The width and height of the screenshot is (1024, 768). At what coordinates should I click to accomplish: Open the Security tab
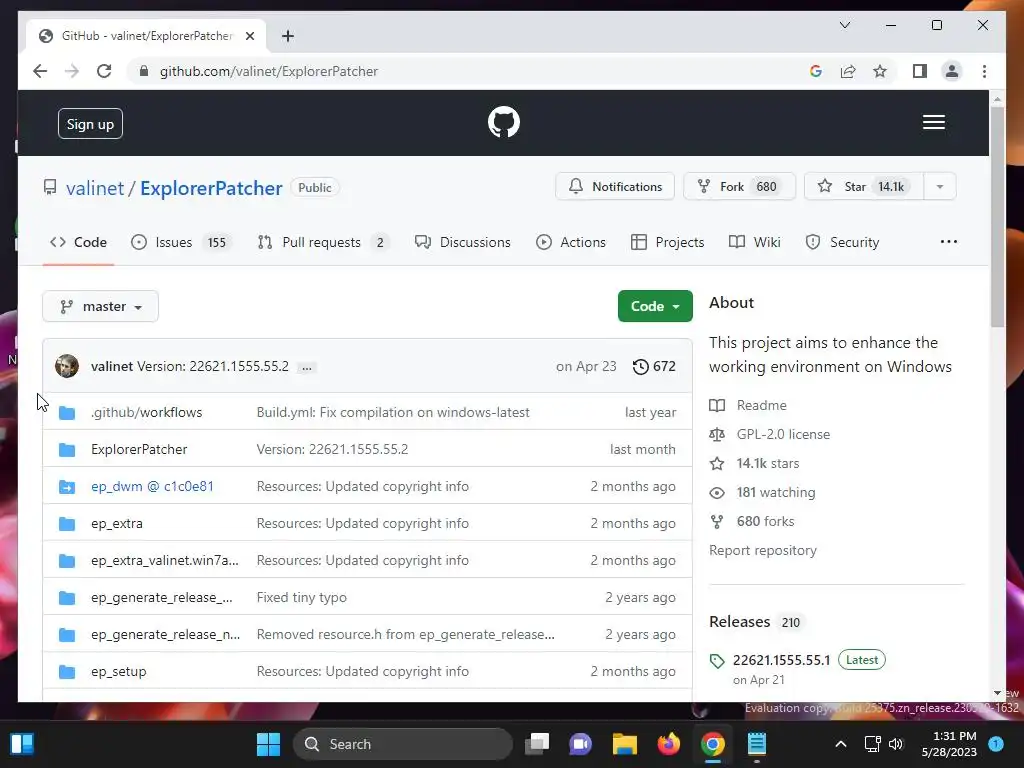coord(842,242)
